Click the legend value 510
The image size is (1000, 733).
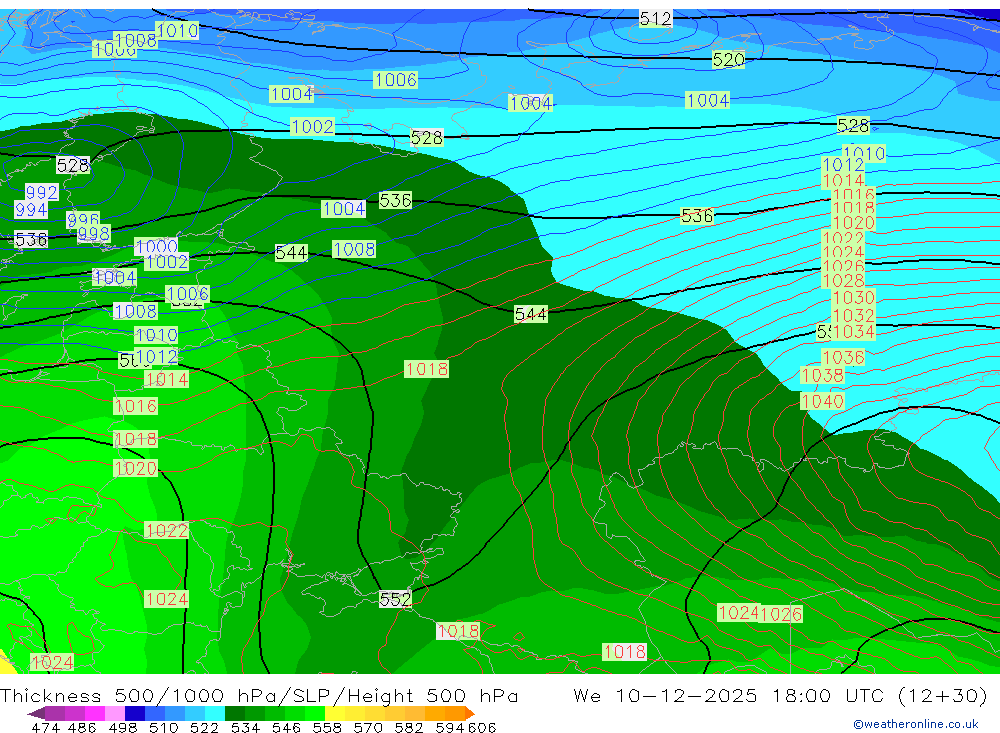pos(164,727)
